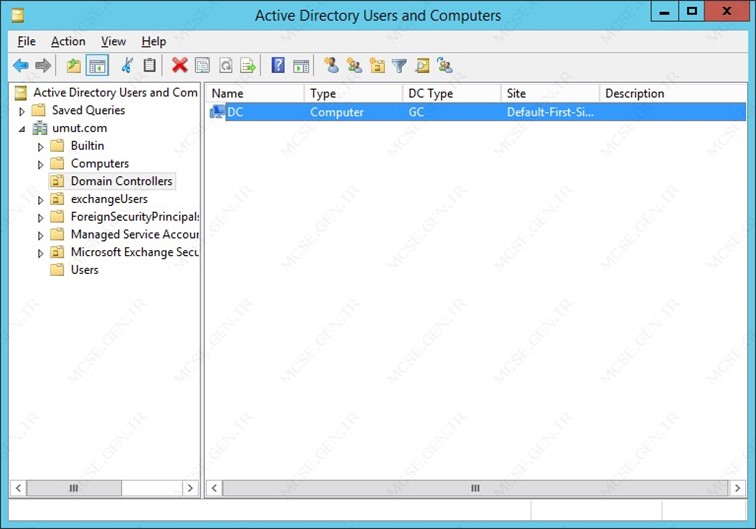Expand the exchangeUsers OU
756x529 pixels.
[x=40, y=200]
